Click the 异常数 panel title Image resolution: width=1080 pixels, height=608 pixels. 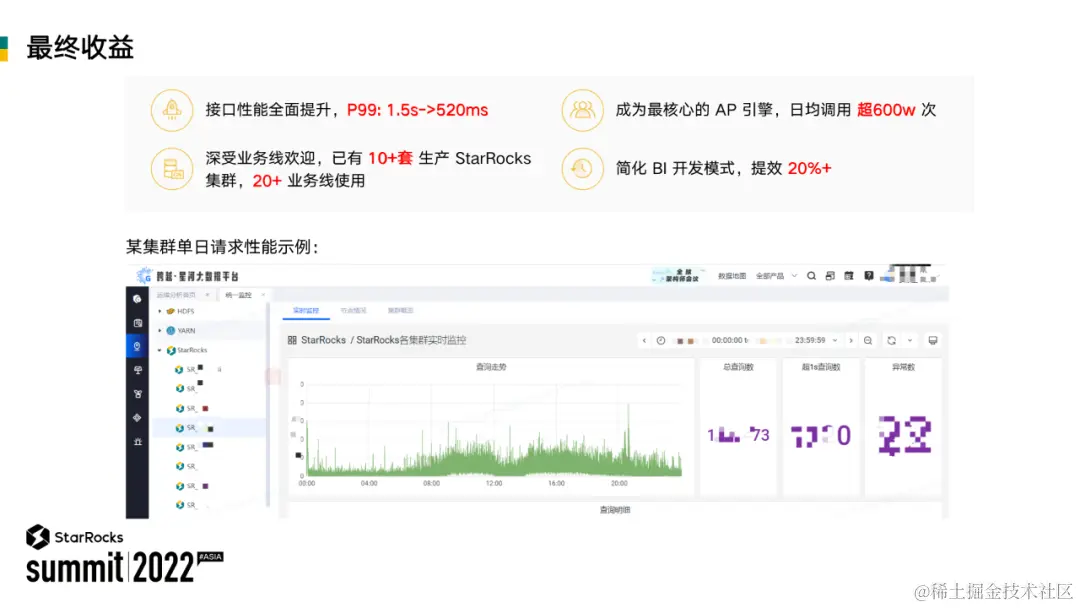click(x=903, y=367)
